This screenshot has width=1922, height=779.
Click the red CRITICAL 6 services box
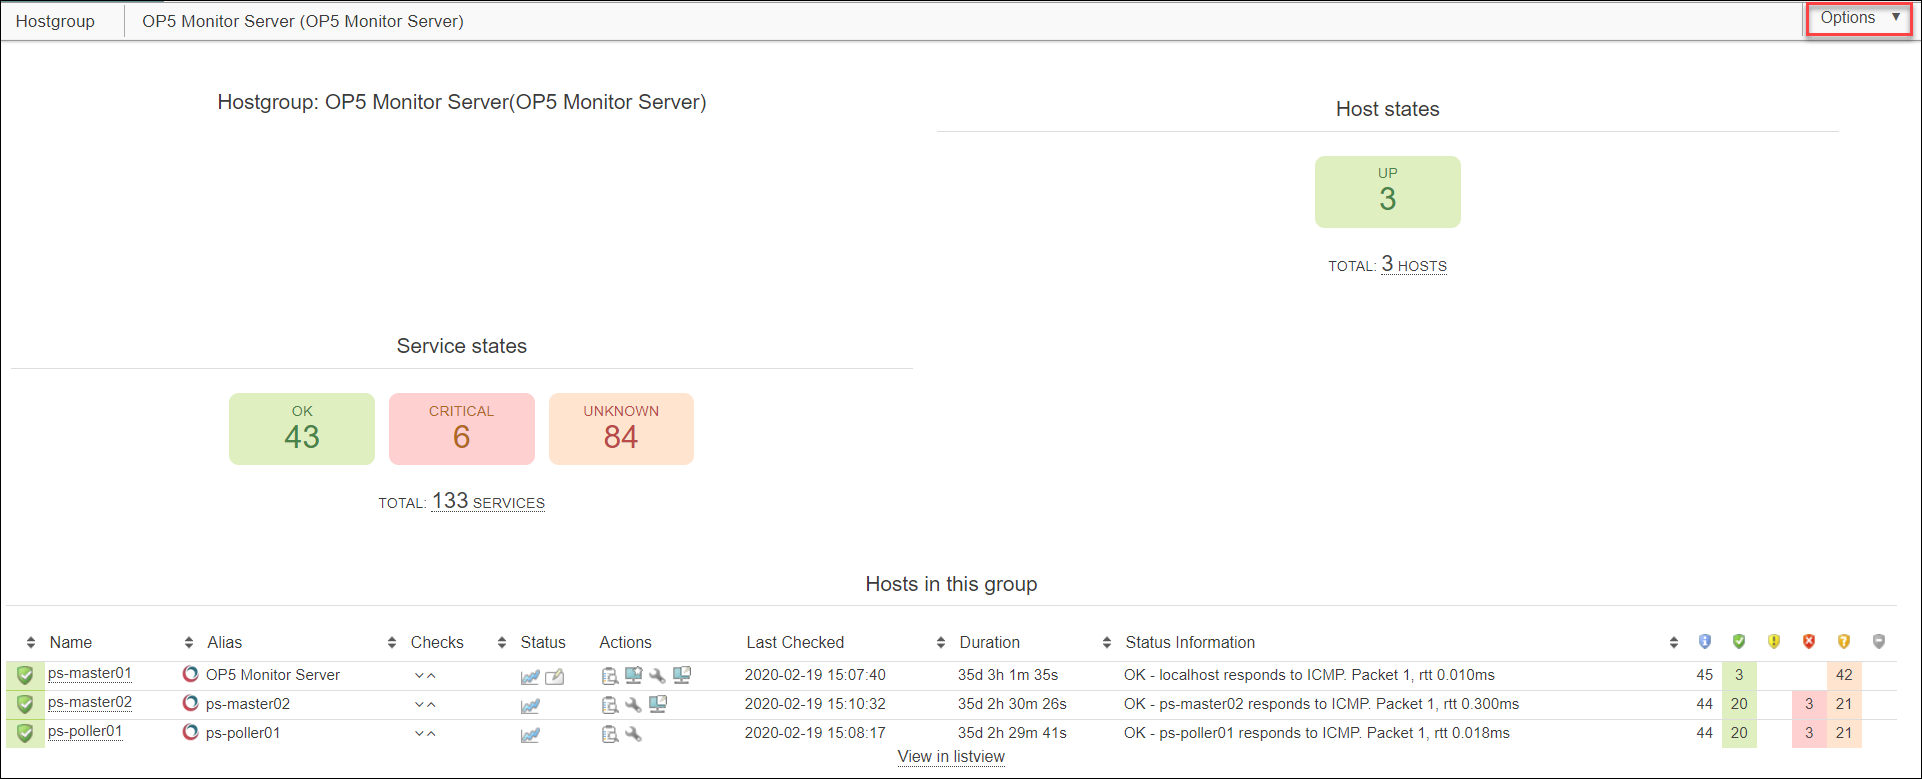tap(462, 429)
